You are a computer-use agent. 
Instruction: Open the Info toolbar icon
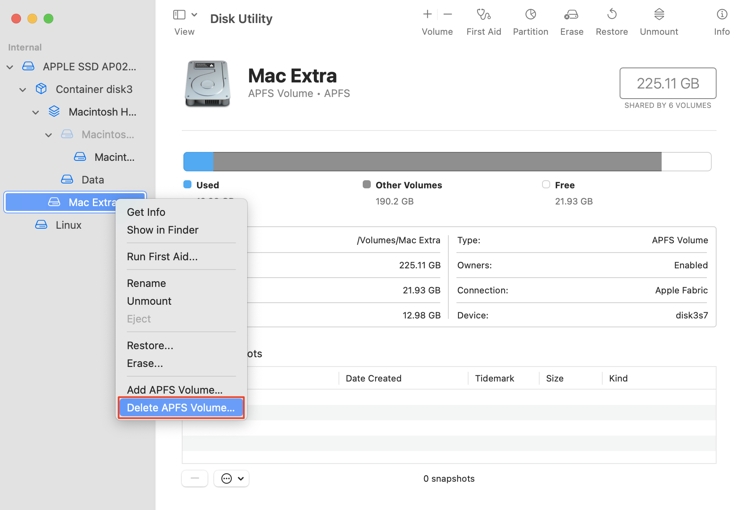pos(722,14)
